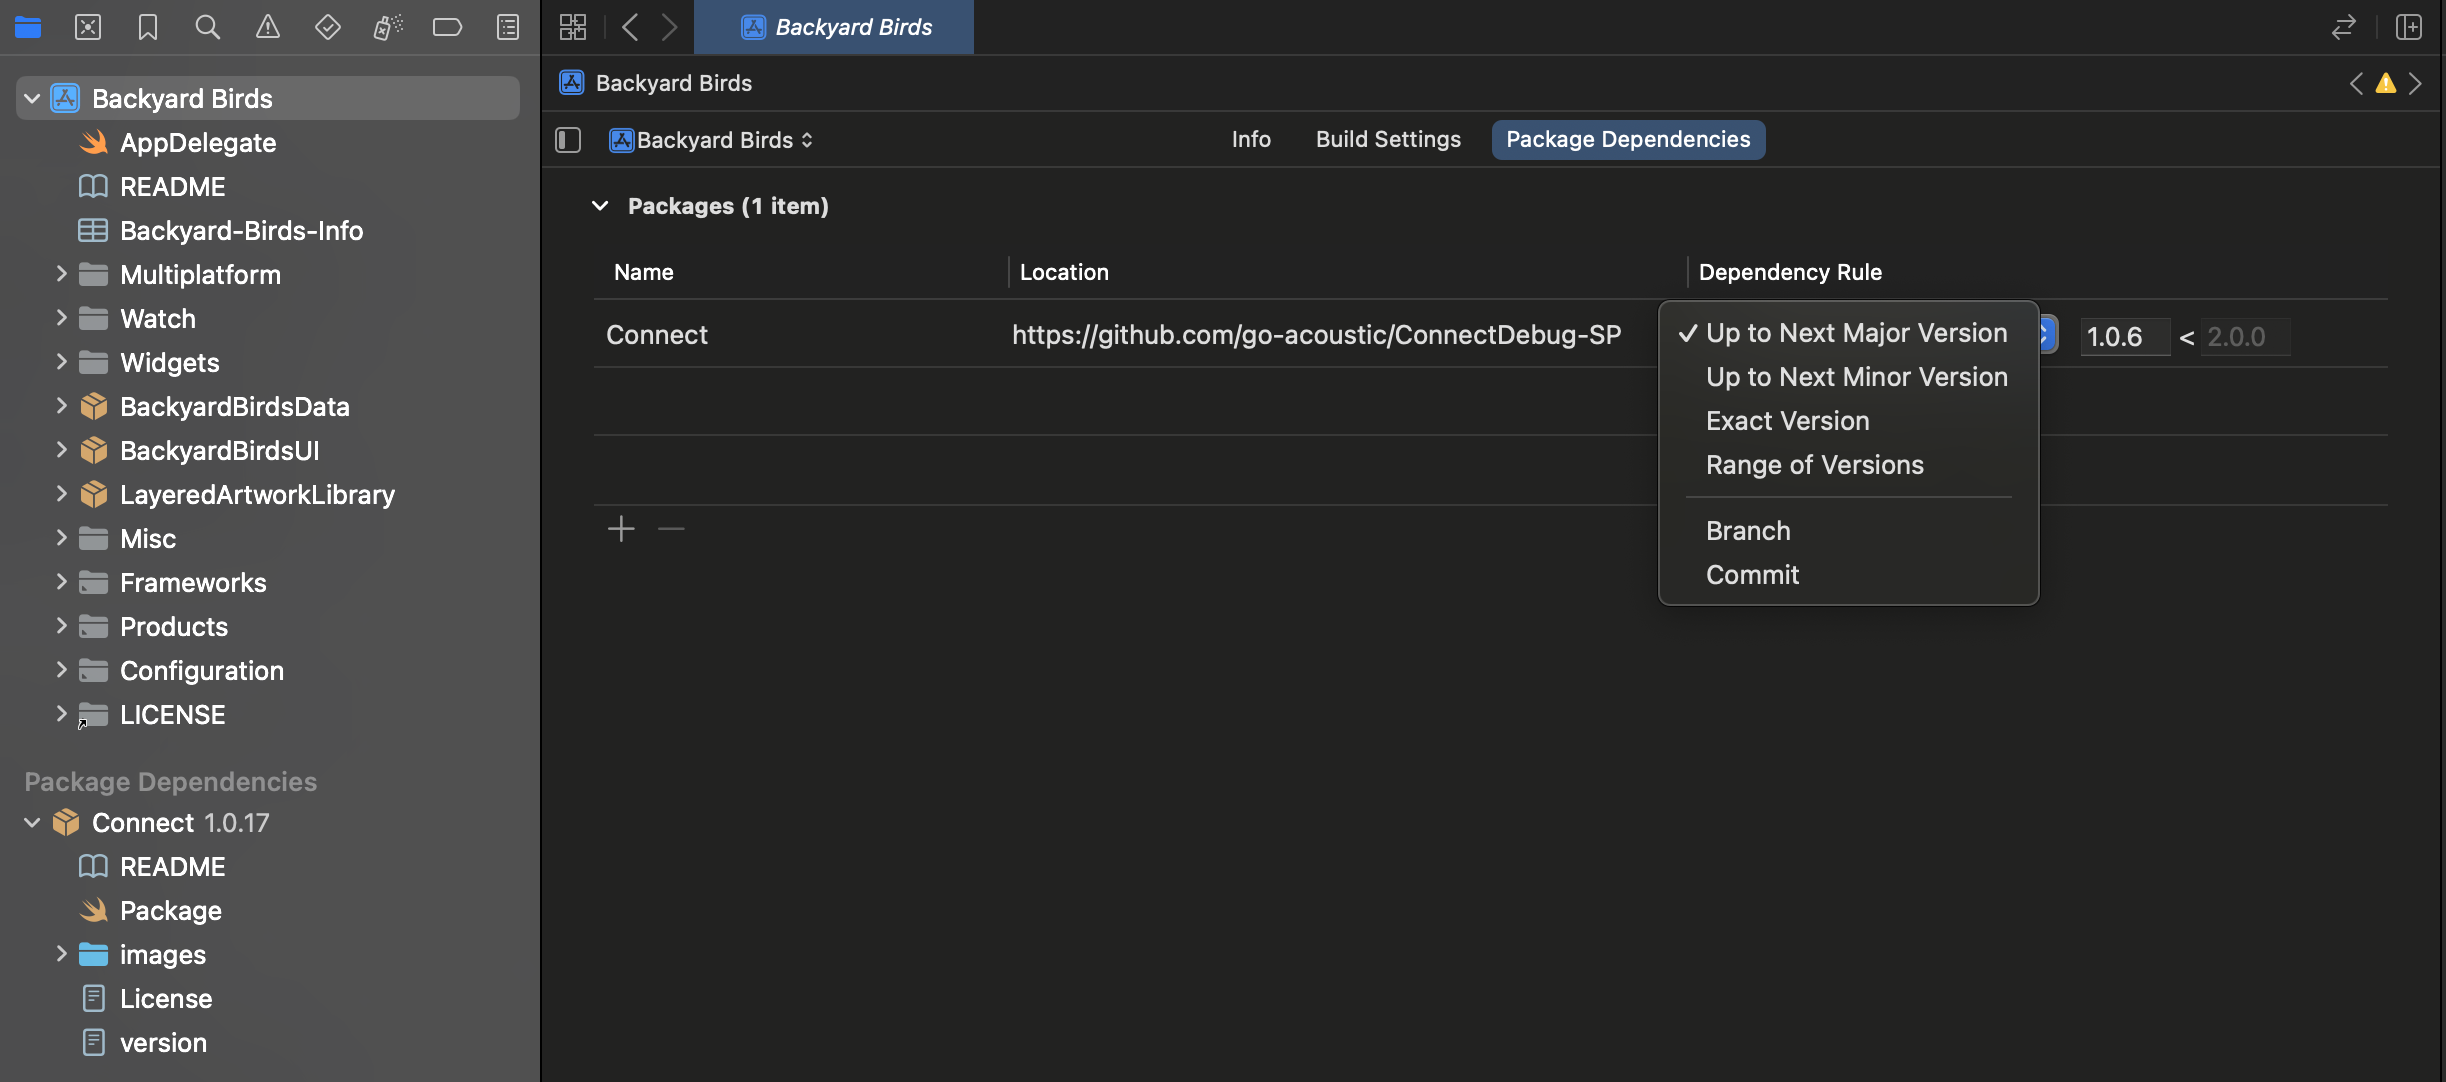The image size is (2446, 1082).
Task: Choose Exact Version rule
Action: tap(1848, 421)
